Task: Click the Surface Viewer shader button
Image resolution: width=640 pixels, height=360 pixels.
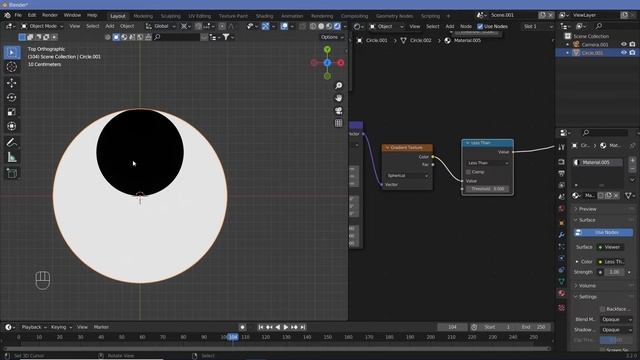Action: (x=610, y=247)
